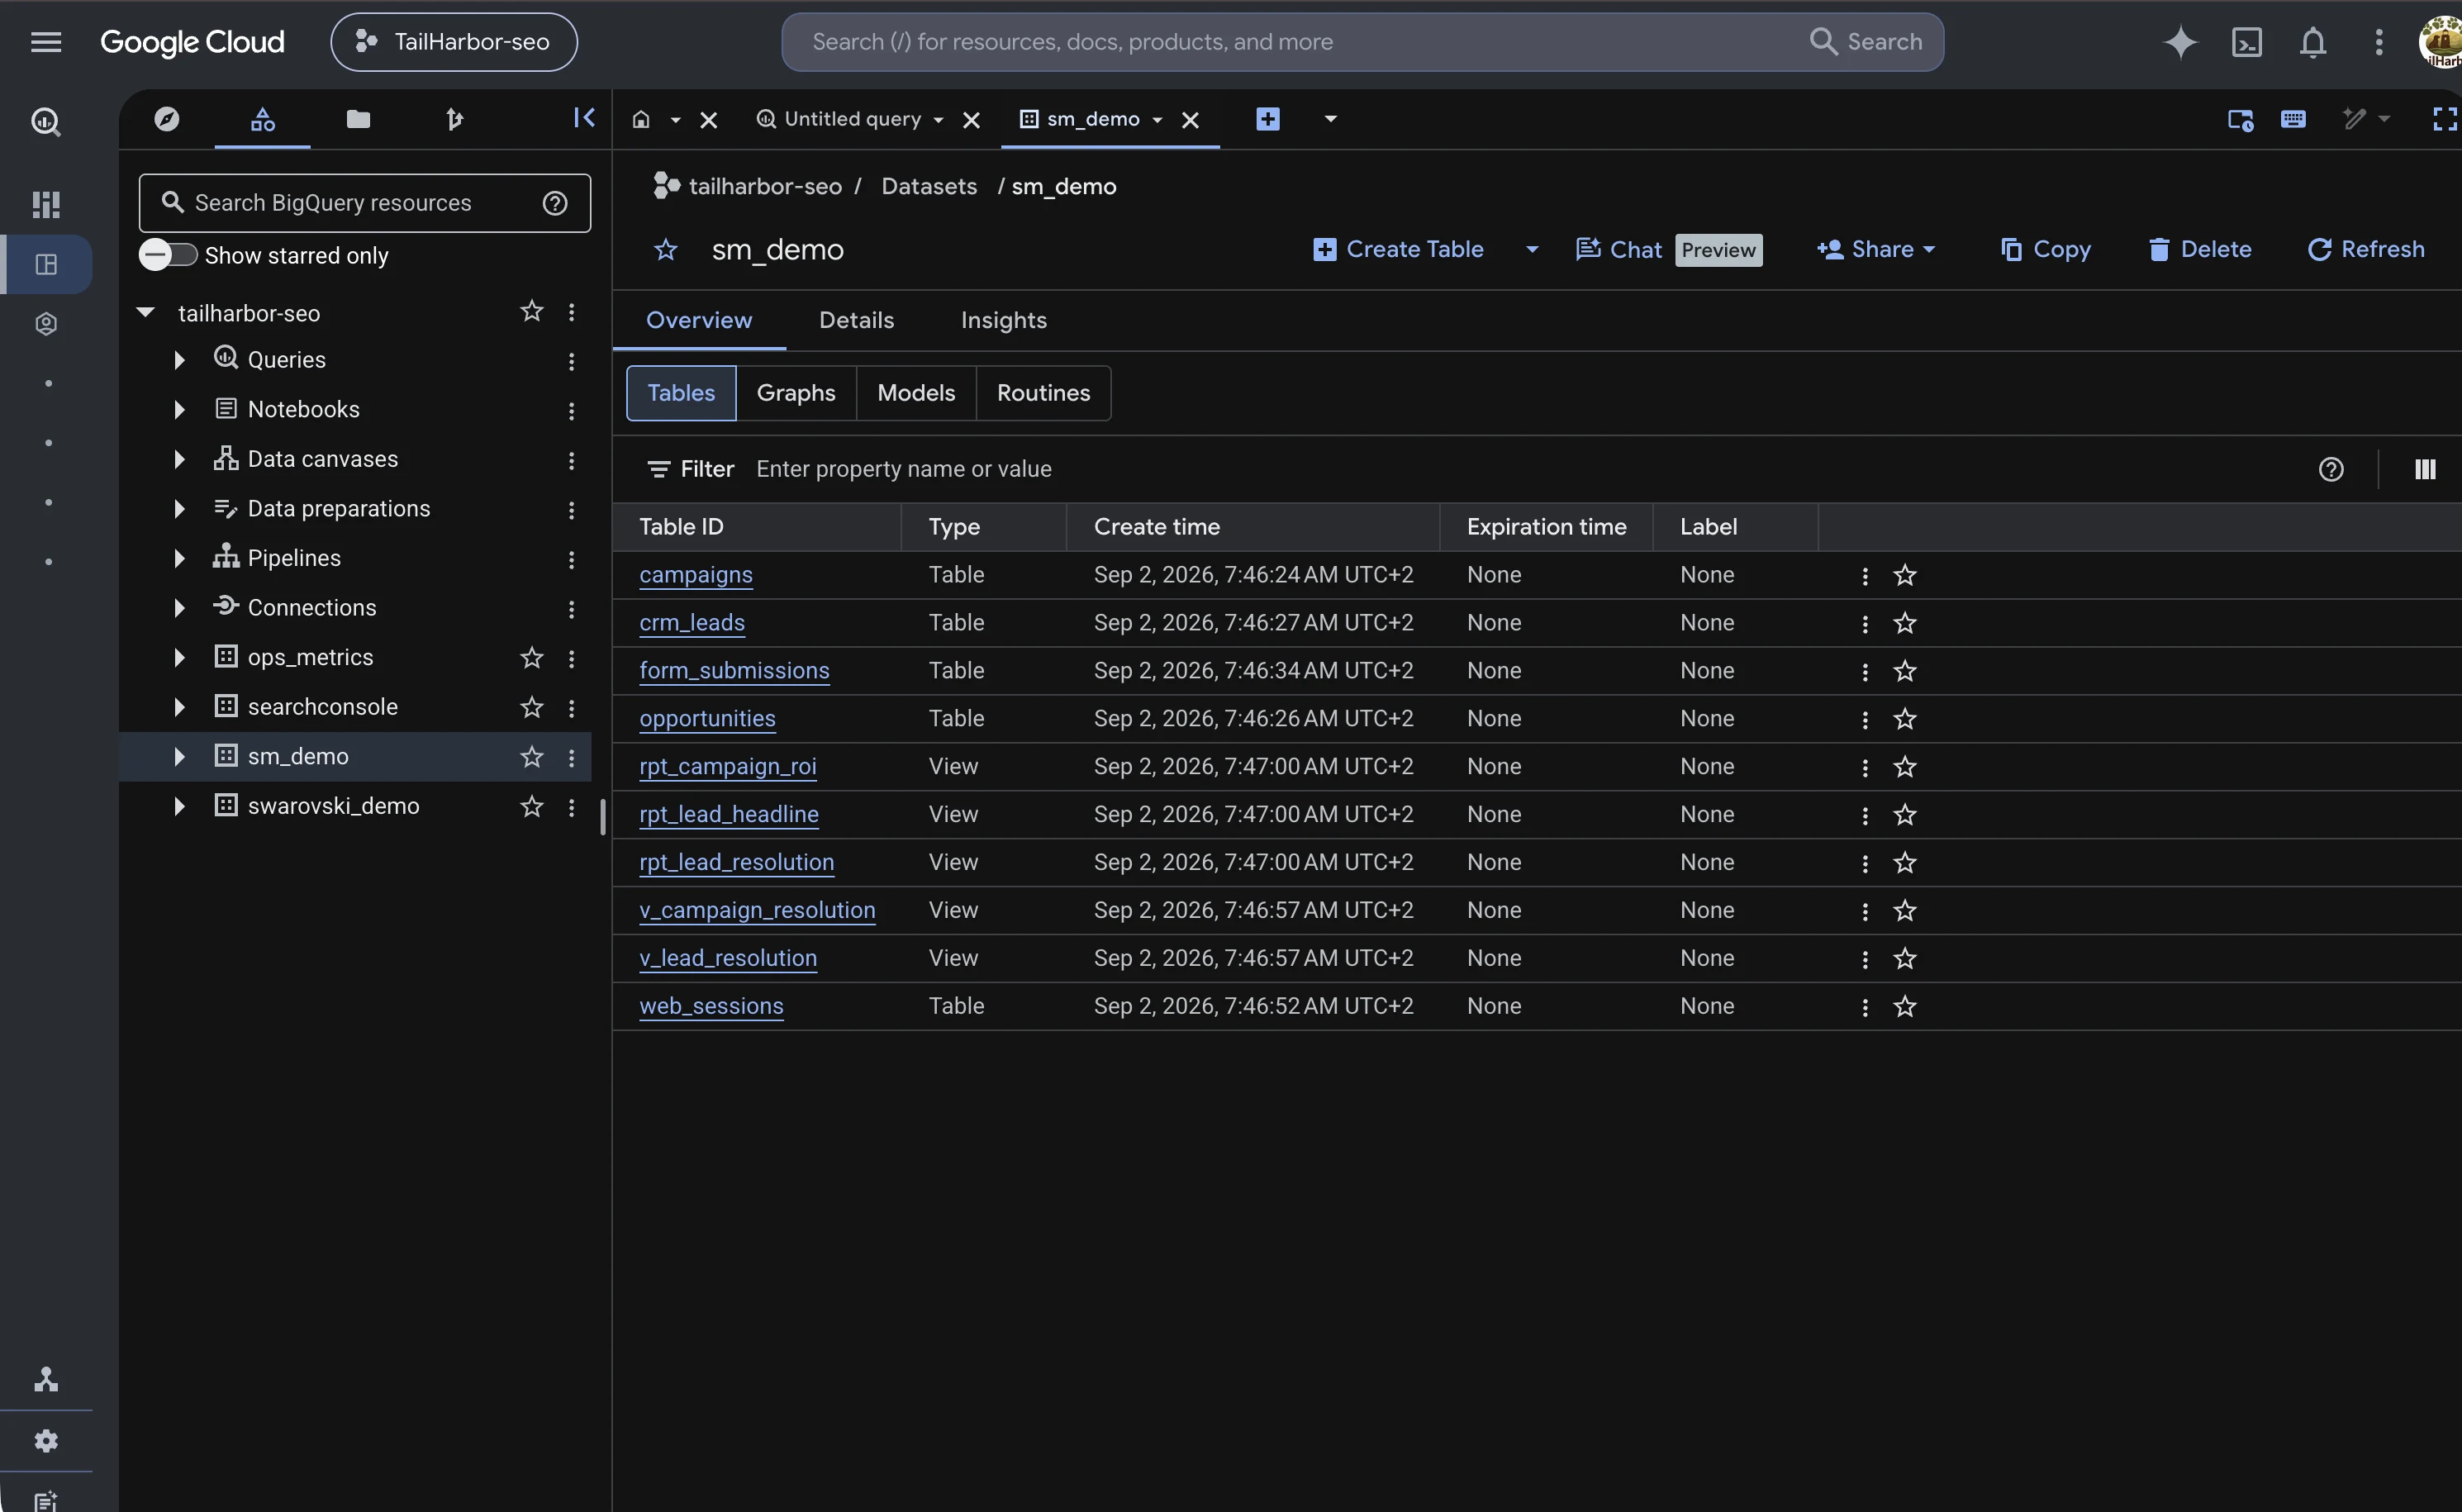
Task: Click the top resources search bar
Action: point(1362,42)
